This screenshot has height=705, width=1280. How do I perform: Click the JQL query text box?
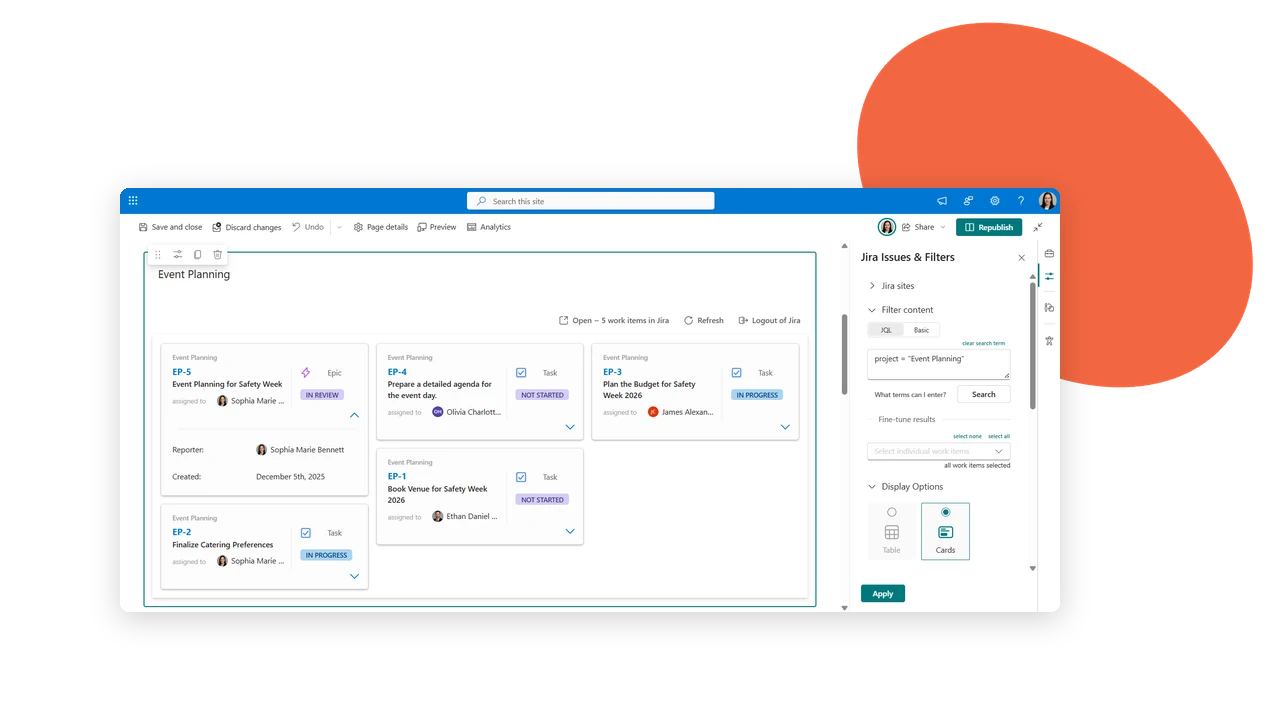(x=939, y=364)
